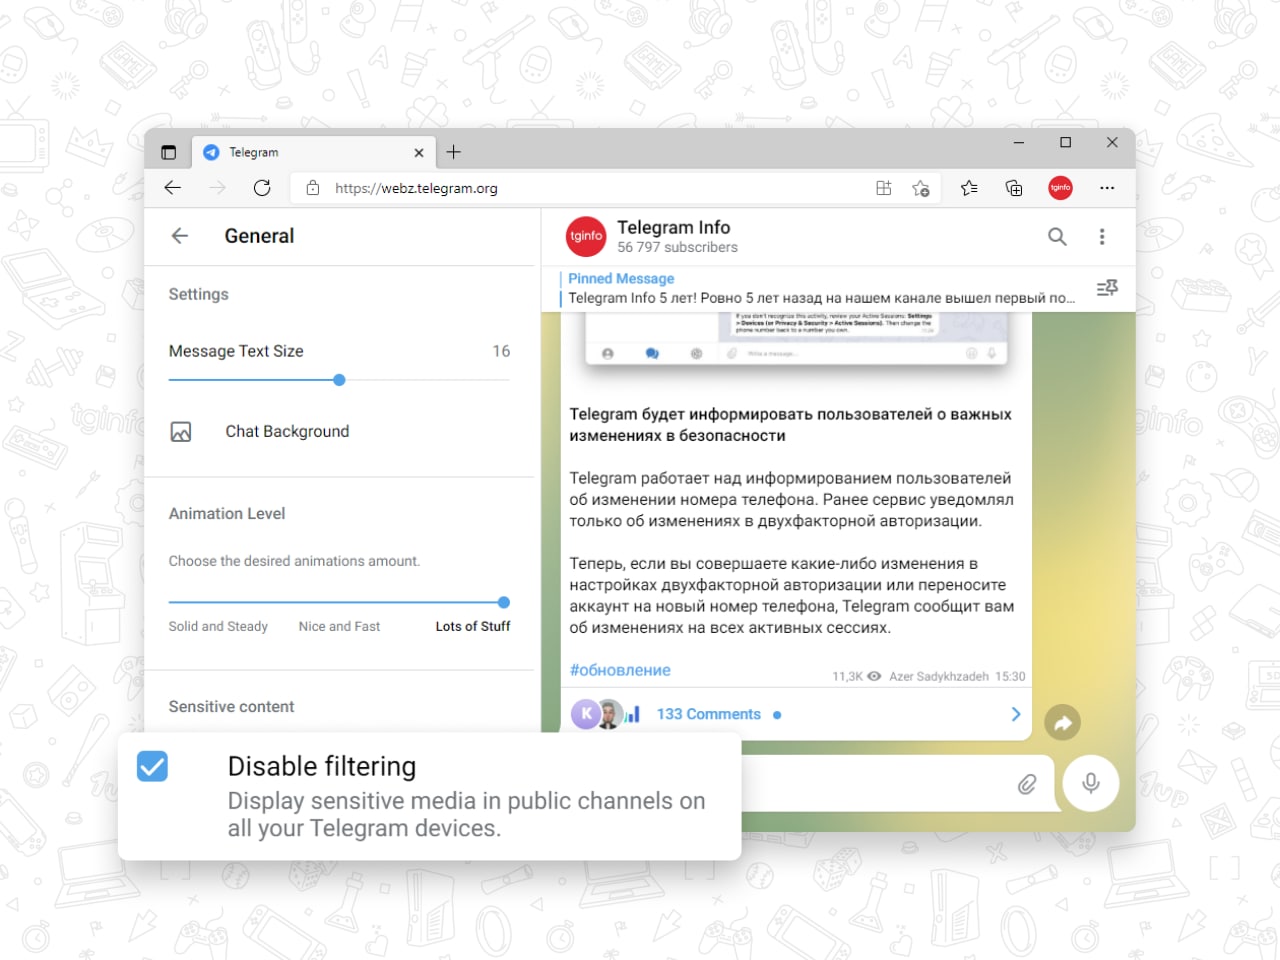
Task: Click the Azer Sadykhzadeh author name
Action: [939, 677]
